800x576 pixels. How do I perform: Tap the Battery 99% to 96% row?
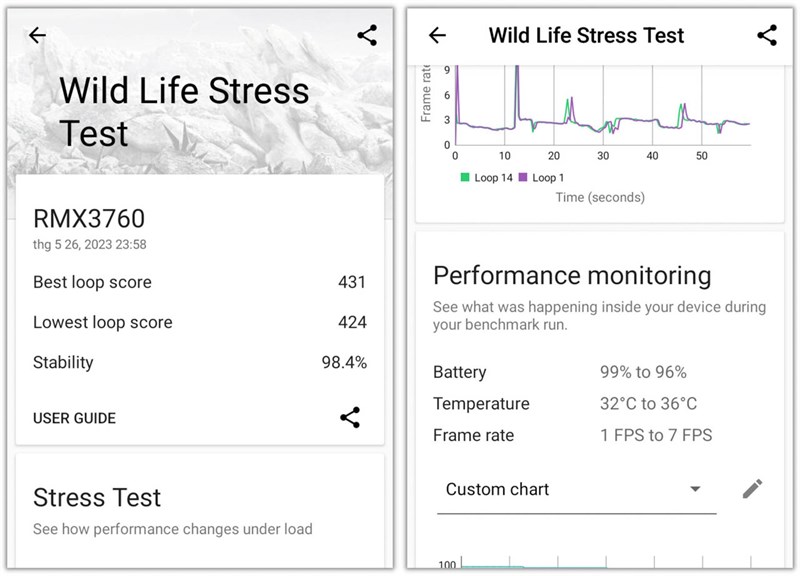598,372
